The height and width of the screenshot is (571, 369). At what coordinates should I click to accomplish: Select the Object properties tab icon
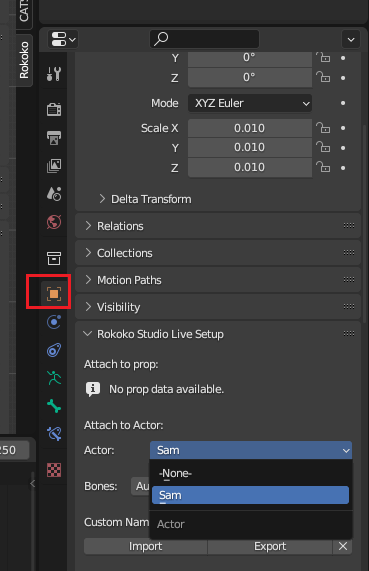point(54,294)
